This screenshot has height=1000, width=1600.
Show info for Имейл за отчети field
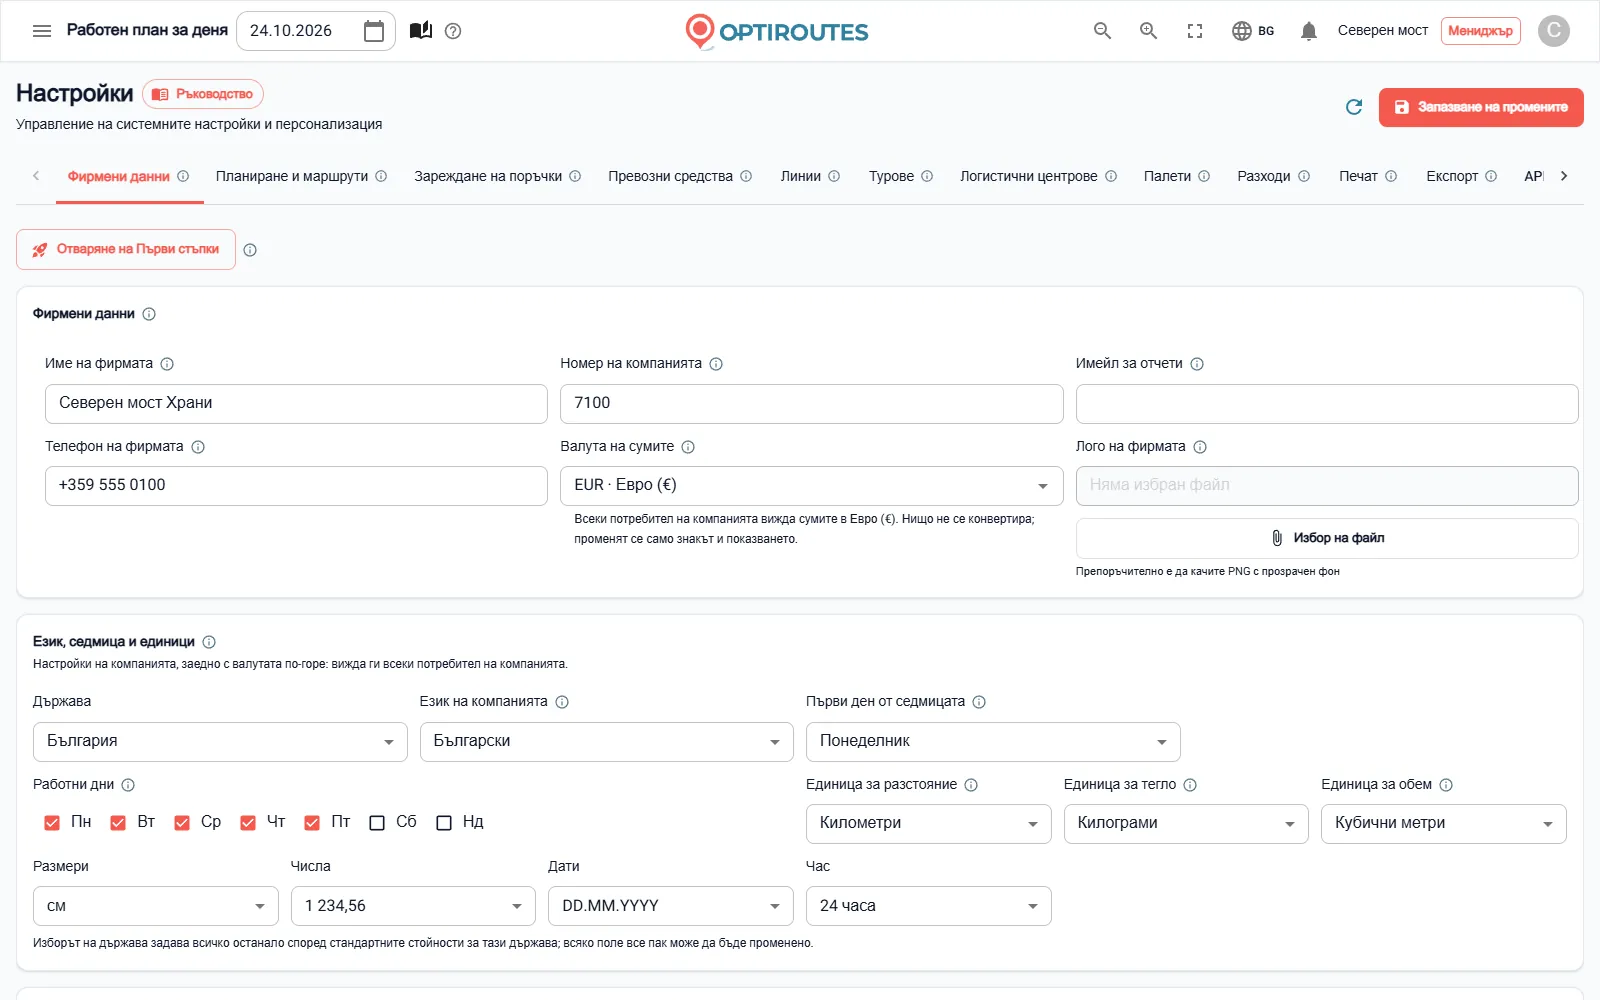pos(1197,364)
